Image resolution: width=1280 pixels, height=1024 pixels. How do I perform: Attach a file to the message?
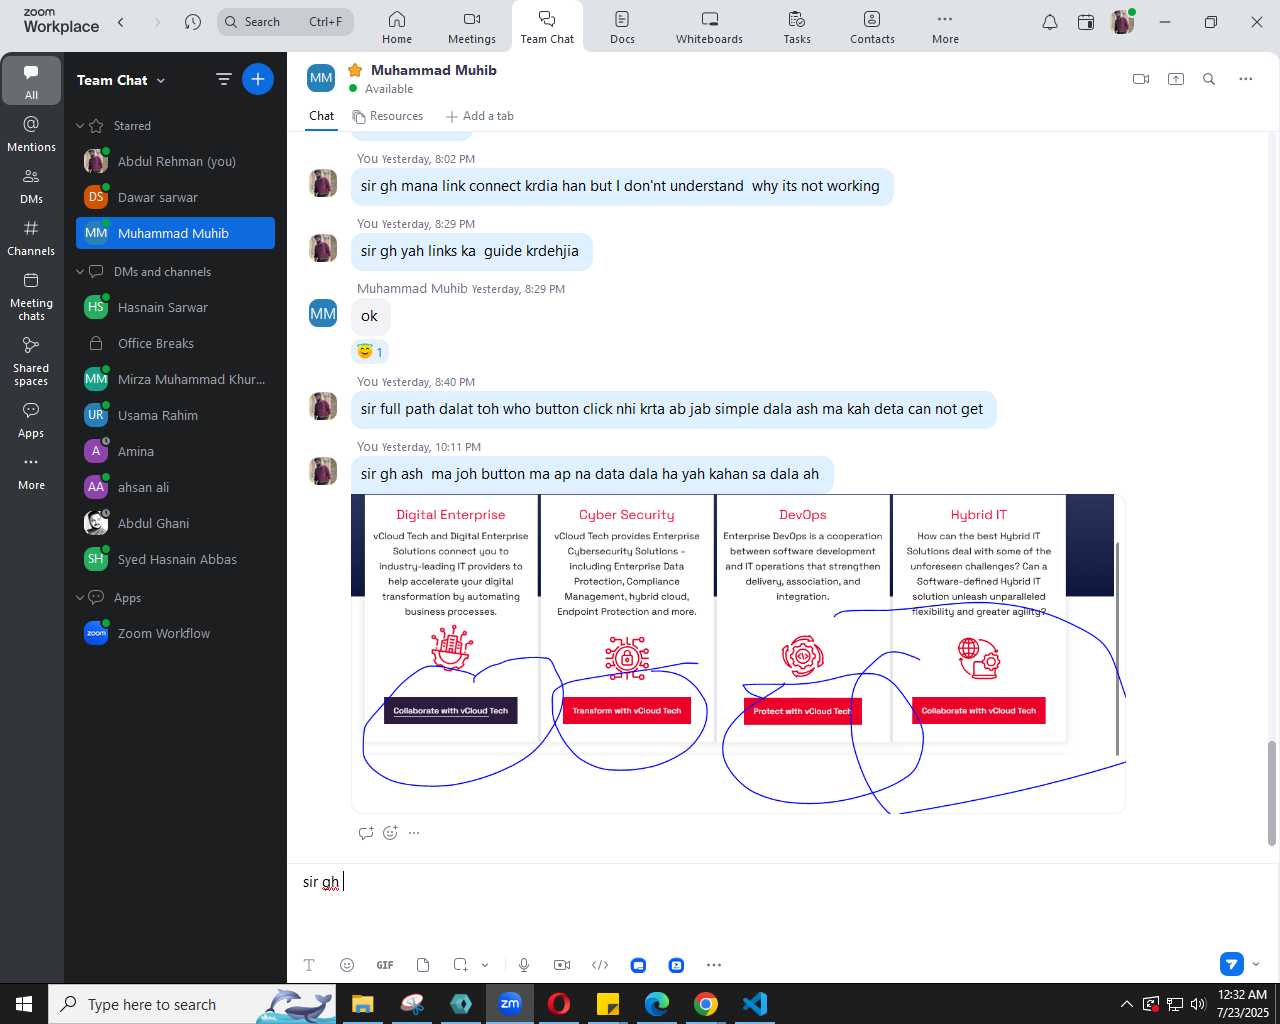pyautogui.click(x=423, y=965)
